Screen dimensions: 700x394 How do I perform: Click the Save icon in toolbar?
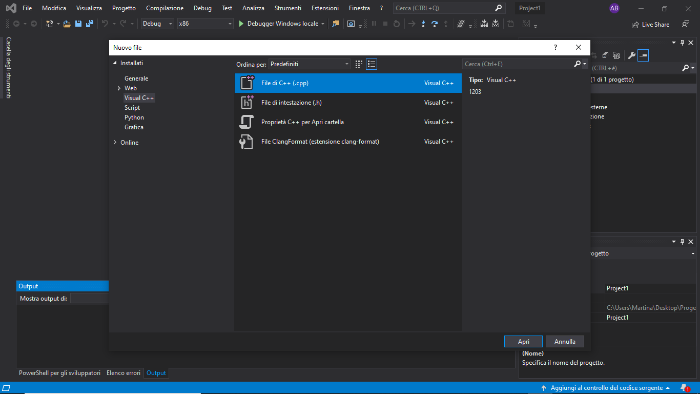[x=78, y=24]
